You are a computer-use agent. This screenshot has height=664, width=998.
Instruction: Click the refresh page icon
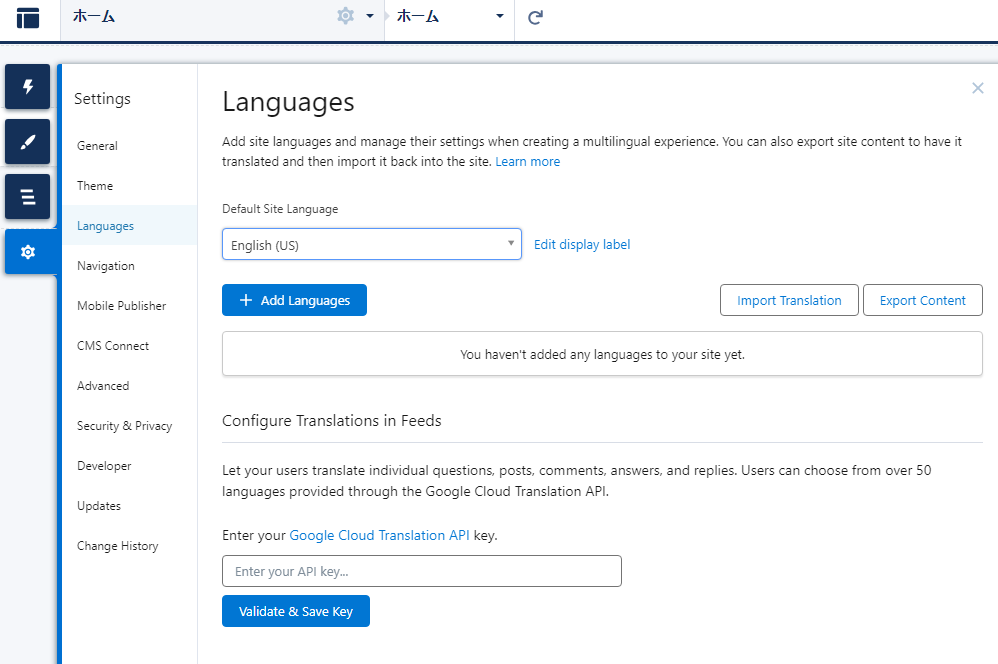coord(535,17)
